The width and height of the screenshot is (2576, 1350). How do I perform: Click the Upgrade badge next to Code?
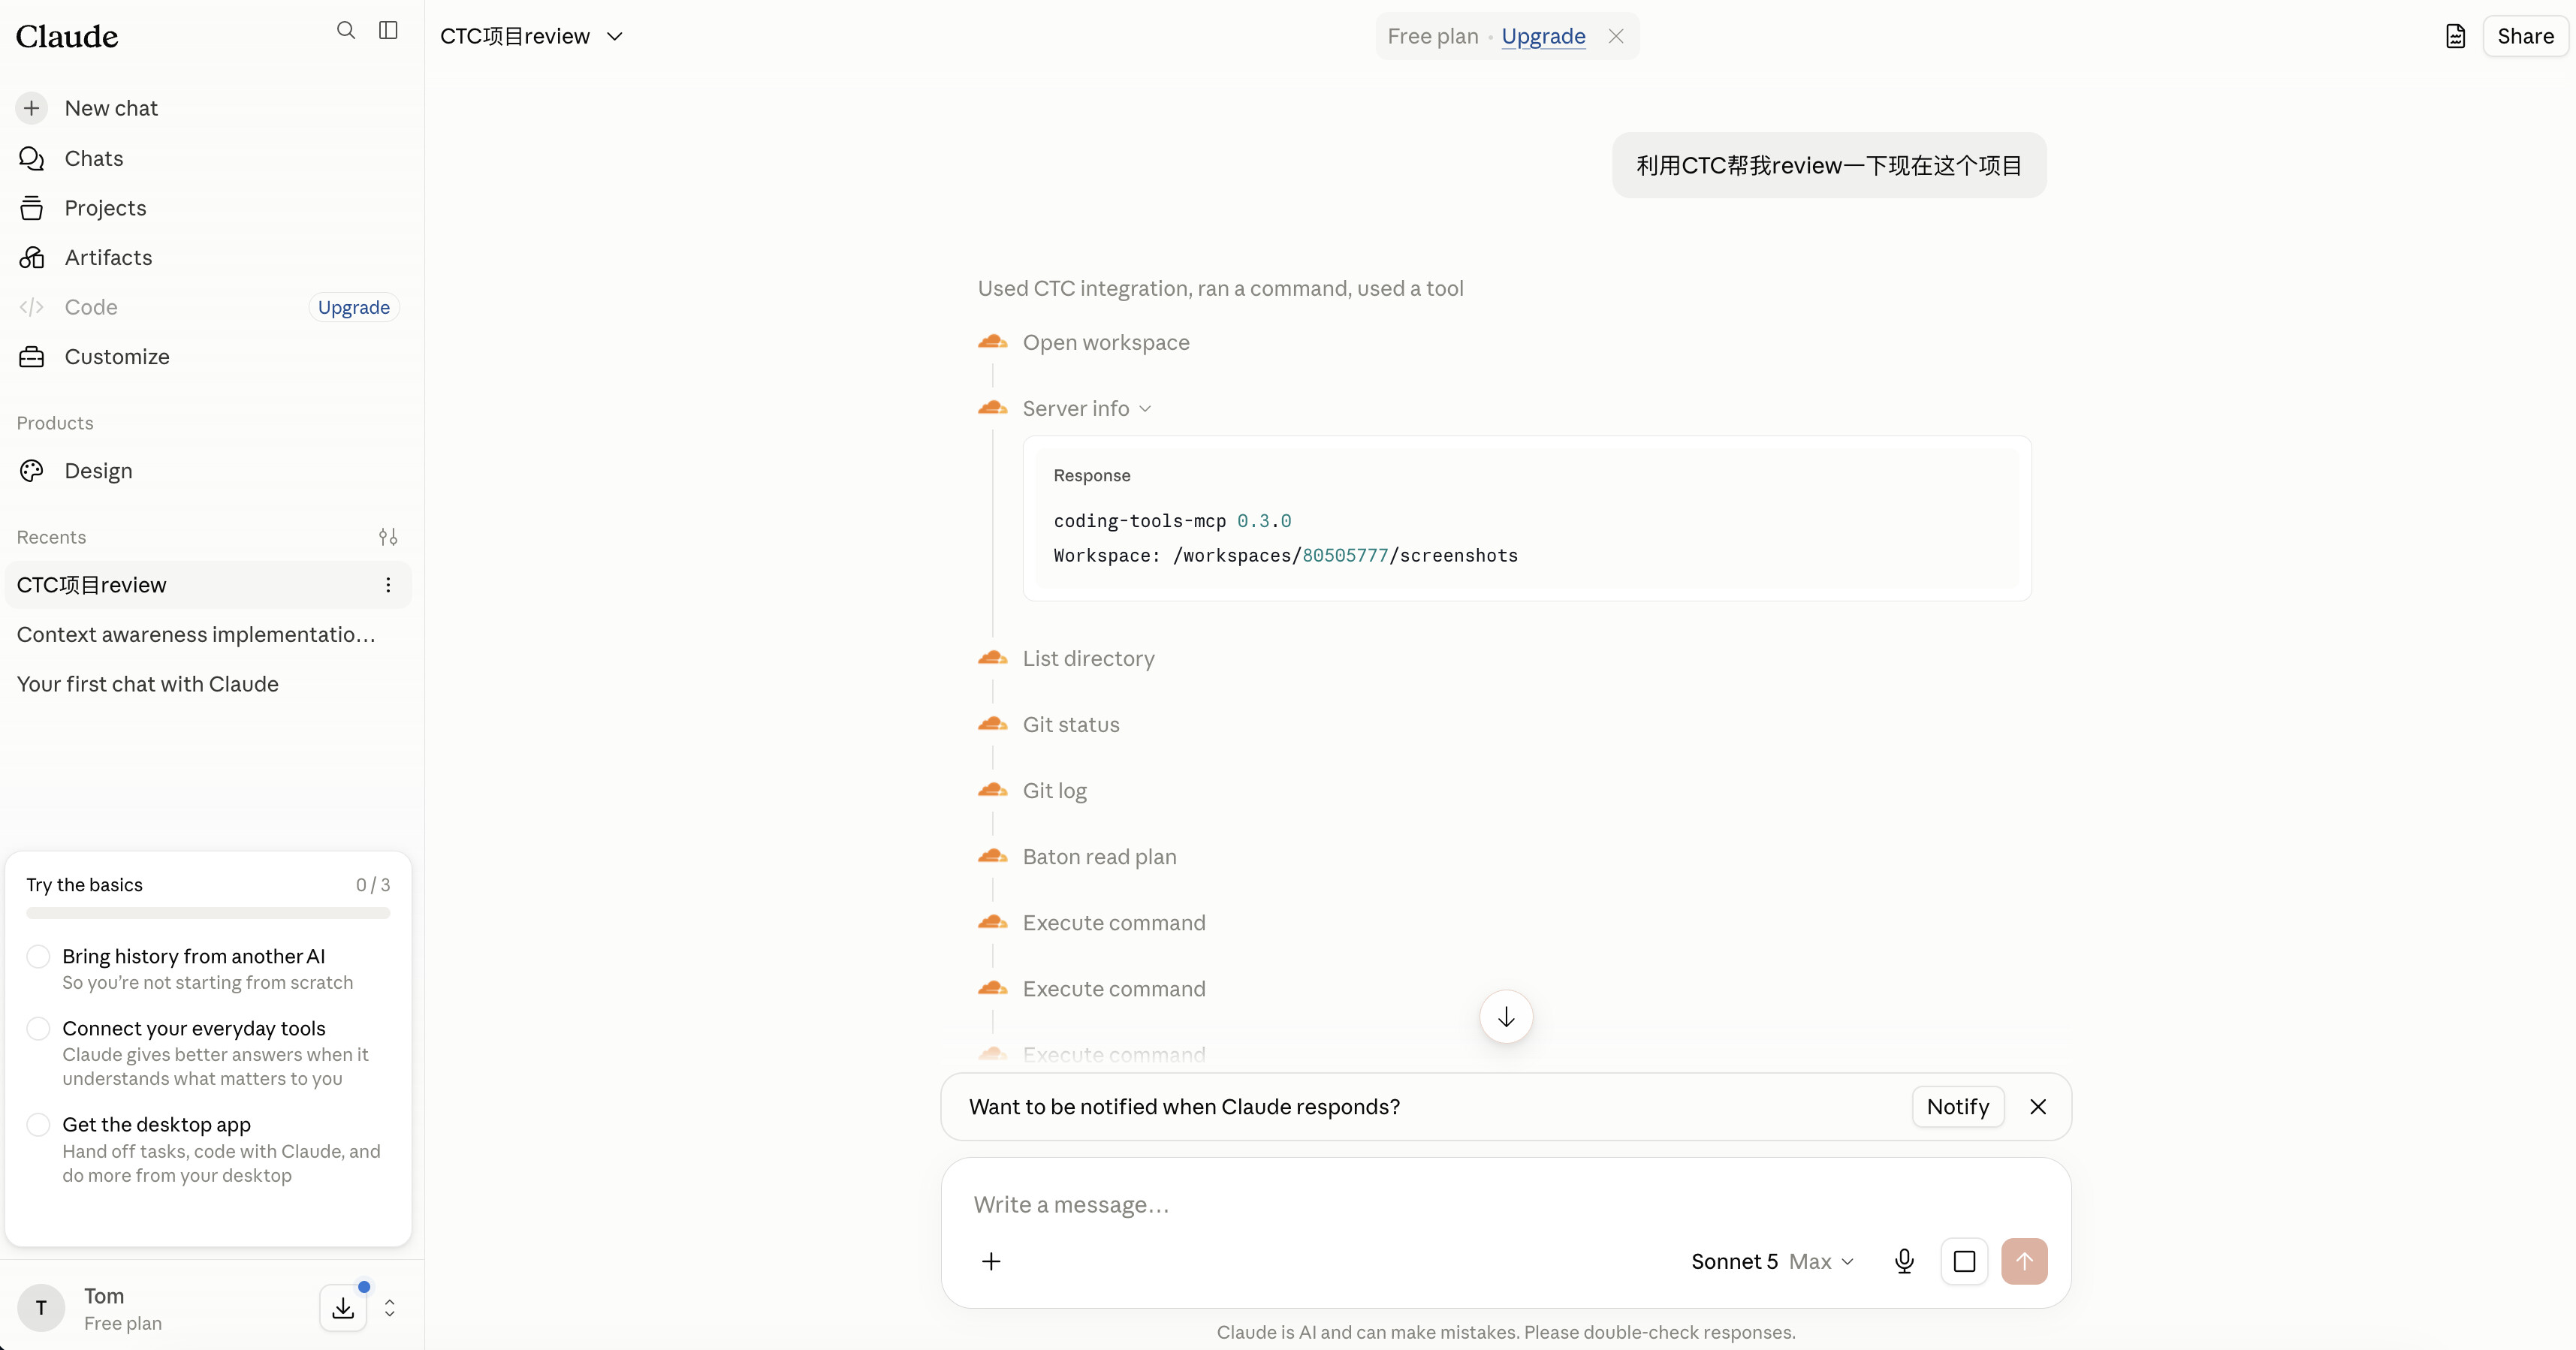pos(354,307)
